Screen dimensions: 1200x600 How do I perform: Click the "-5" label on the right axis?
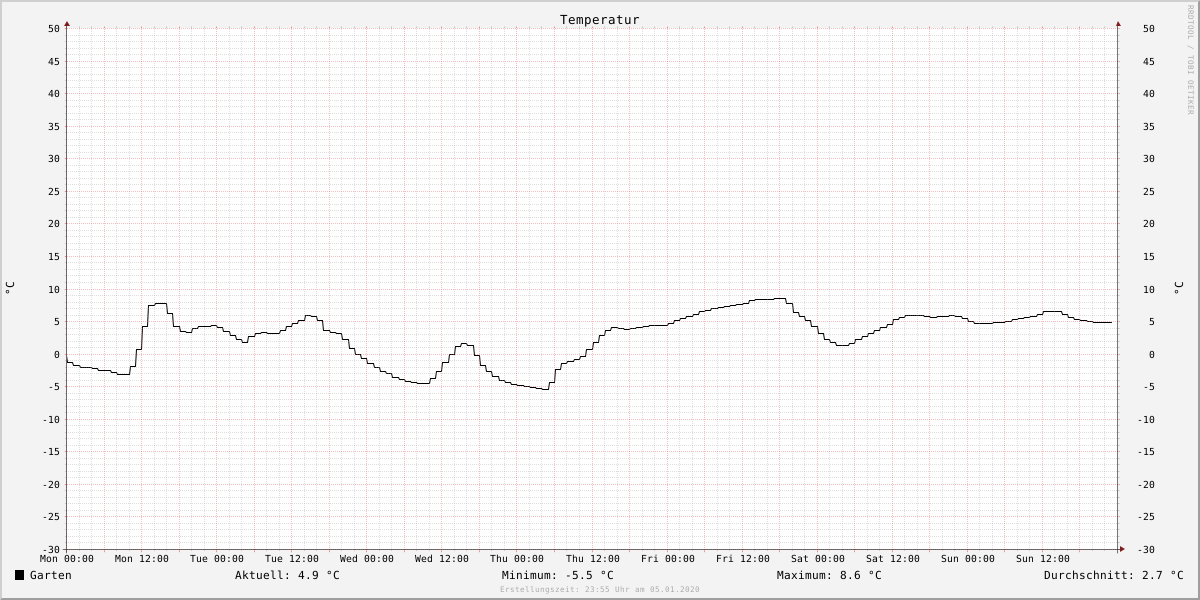click(1148, 386)
